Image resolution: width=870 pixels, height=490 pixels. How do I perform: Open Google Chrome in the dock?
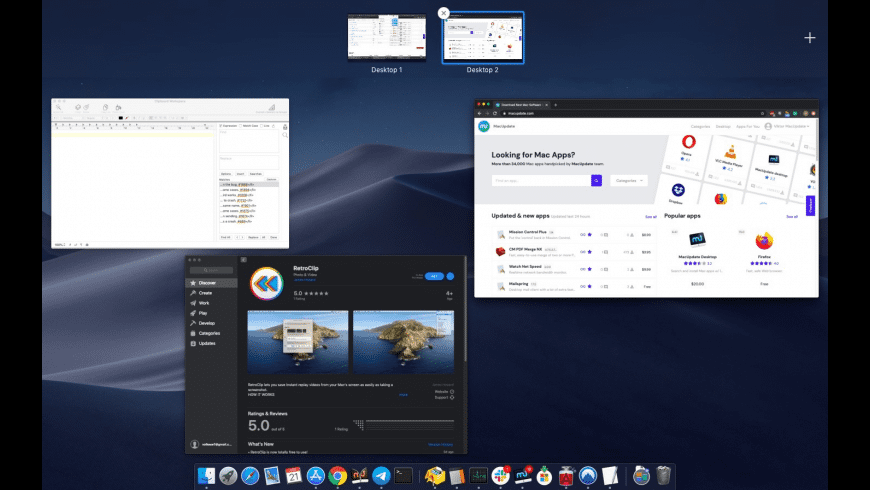pos(337,476)
